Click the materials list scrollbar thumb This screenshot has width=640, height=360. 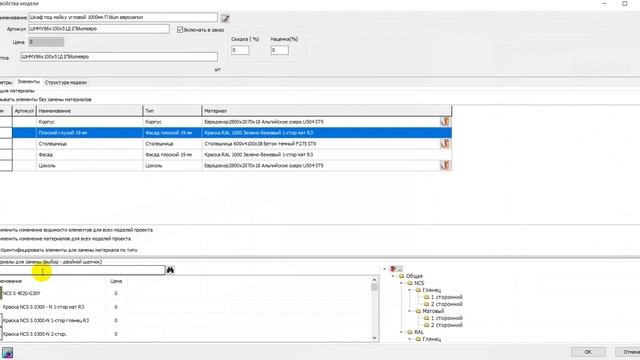[x=374, y=287]
